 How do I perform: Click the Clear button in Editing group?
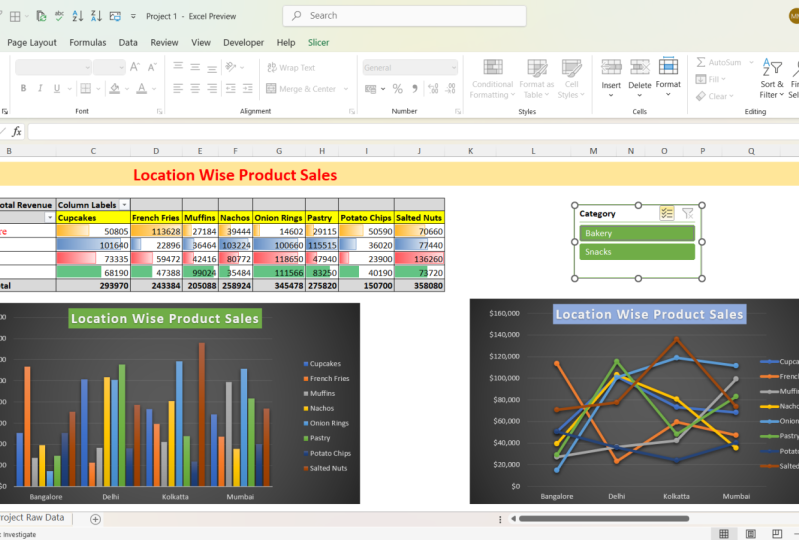pos(714,96)
